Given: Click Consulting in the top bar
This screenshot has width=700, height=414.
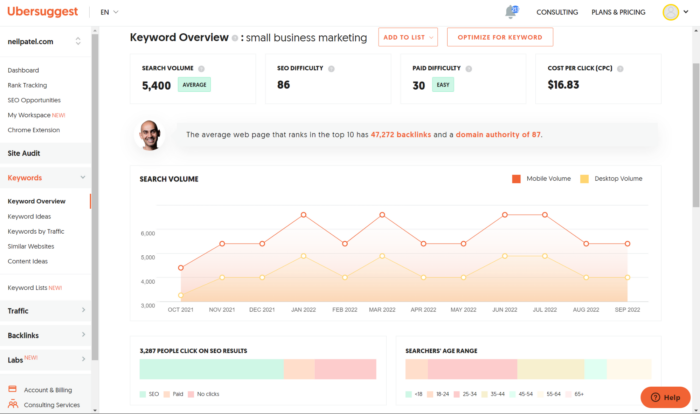Looking at the screenshot, I should point(557,13).
